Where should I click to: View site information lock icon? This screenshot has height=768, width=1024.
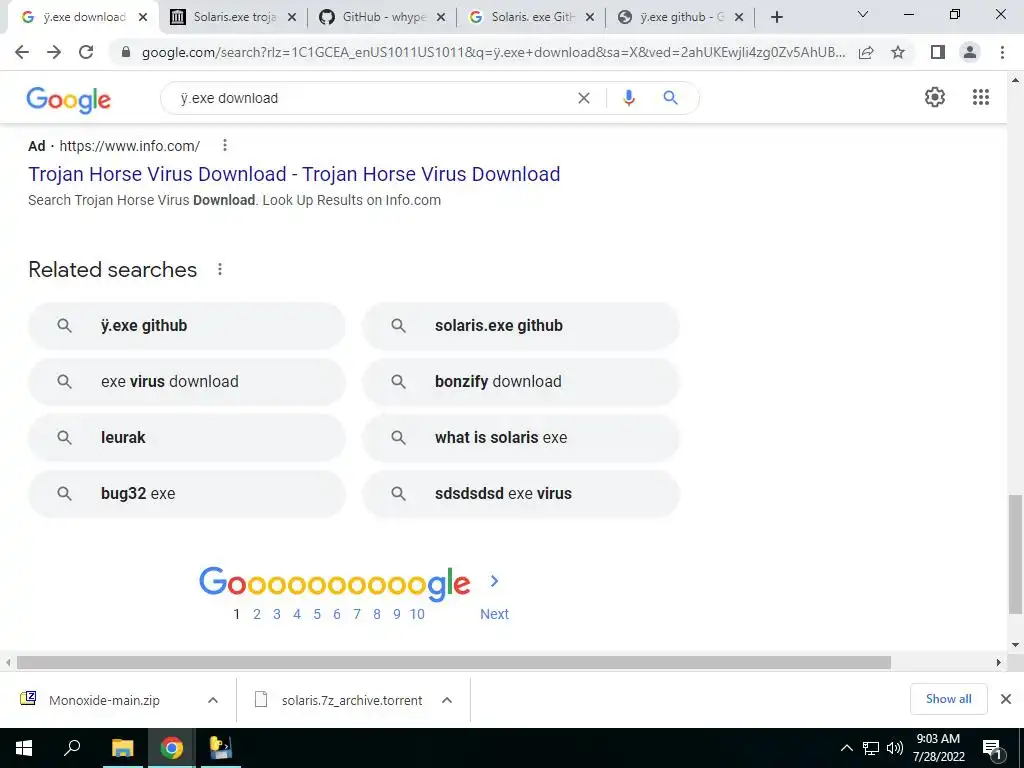[x=126, y=52]
